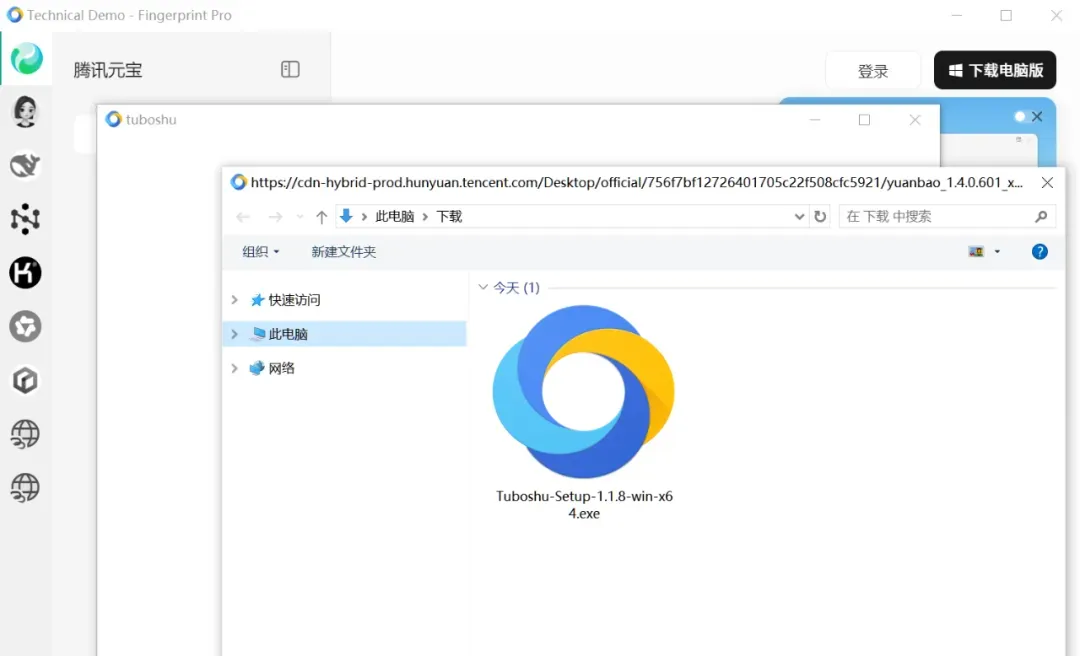Click the refresh icon beside address path
The height and width of the screenshot is (656, 1080).
coord(820,216)
